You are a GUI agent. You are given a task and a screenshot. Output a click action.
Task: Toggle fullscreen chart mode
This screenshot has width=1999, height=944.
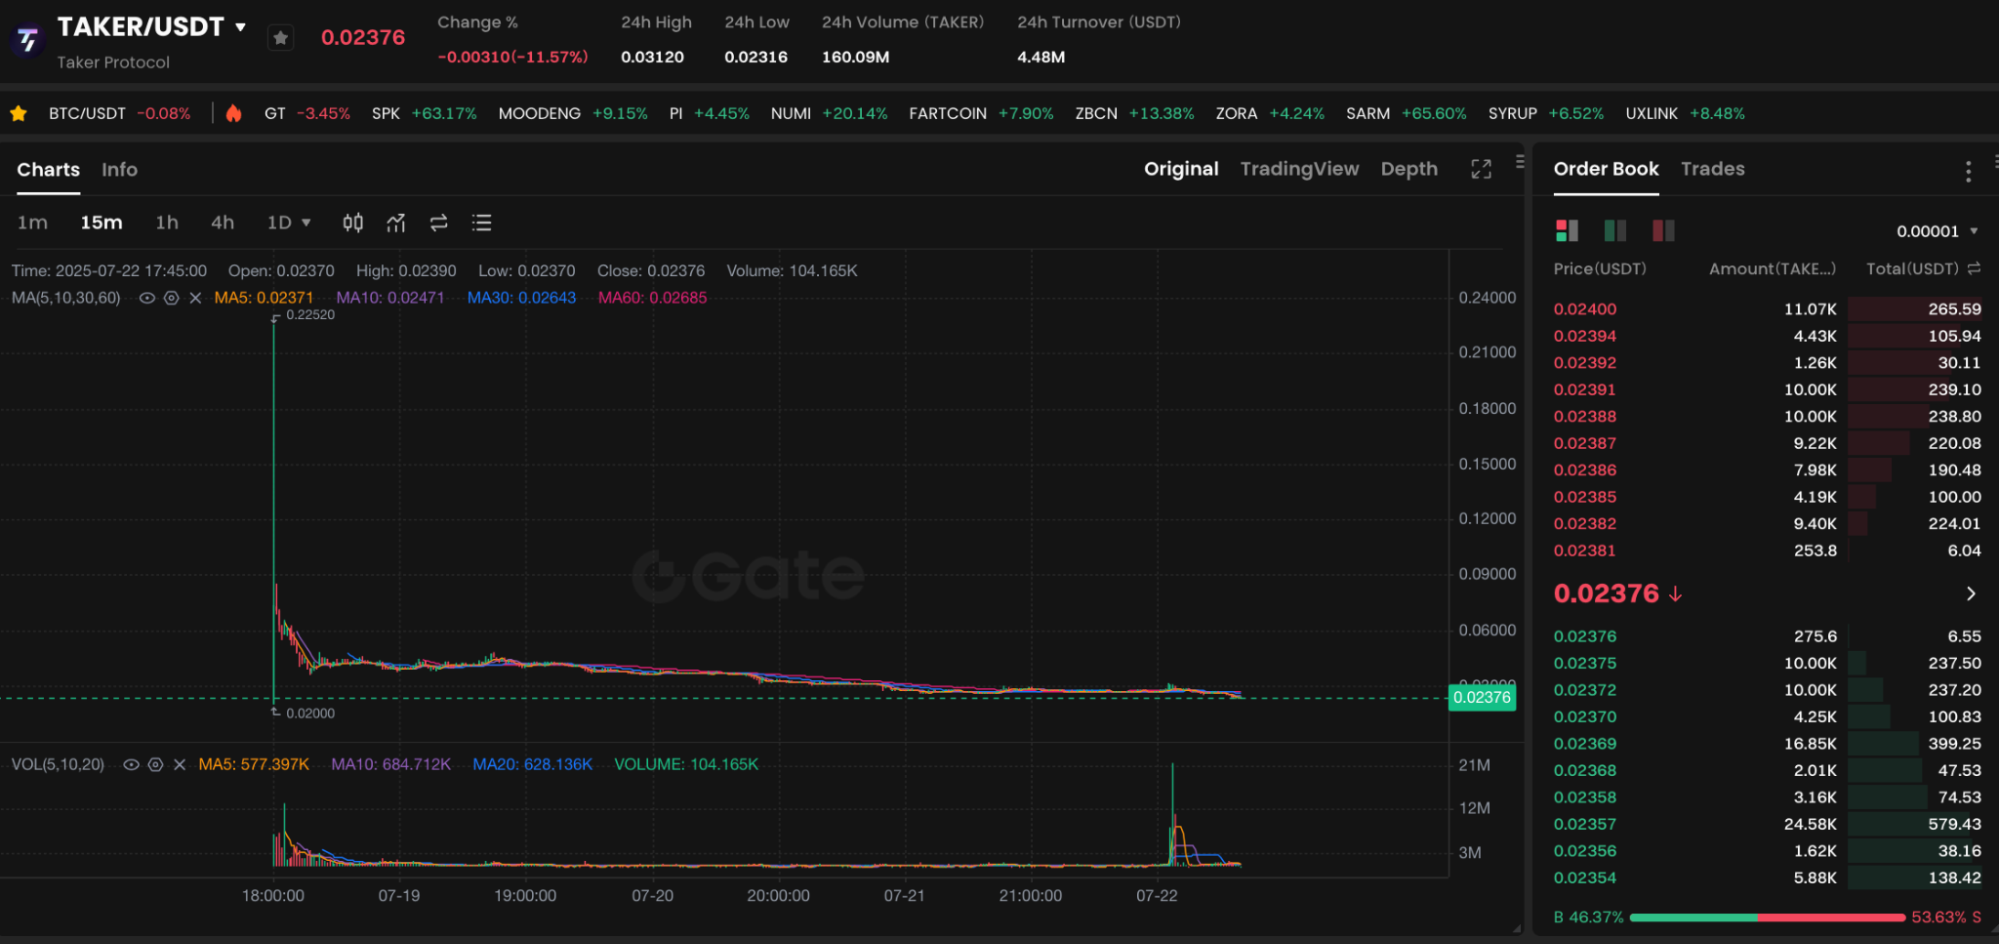(x=1481, y=169)
